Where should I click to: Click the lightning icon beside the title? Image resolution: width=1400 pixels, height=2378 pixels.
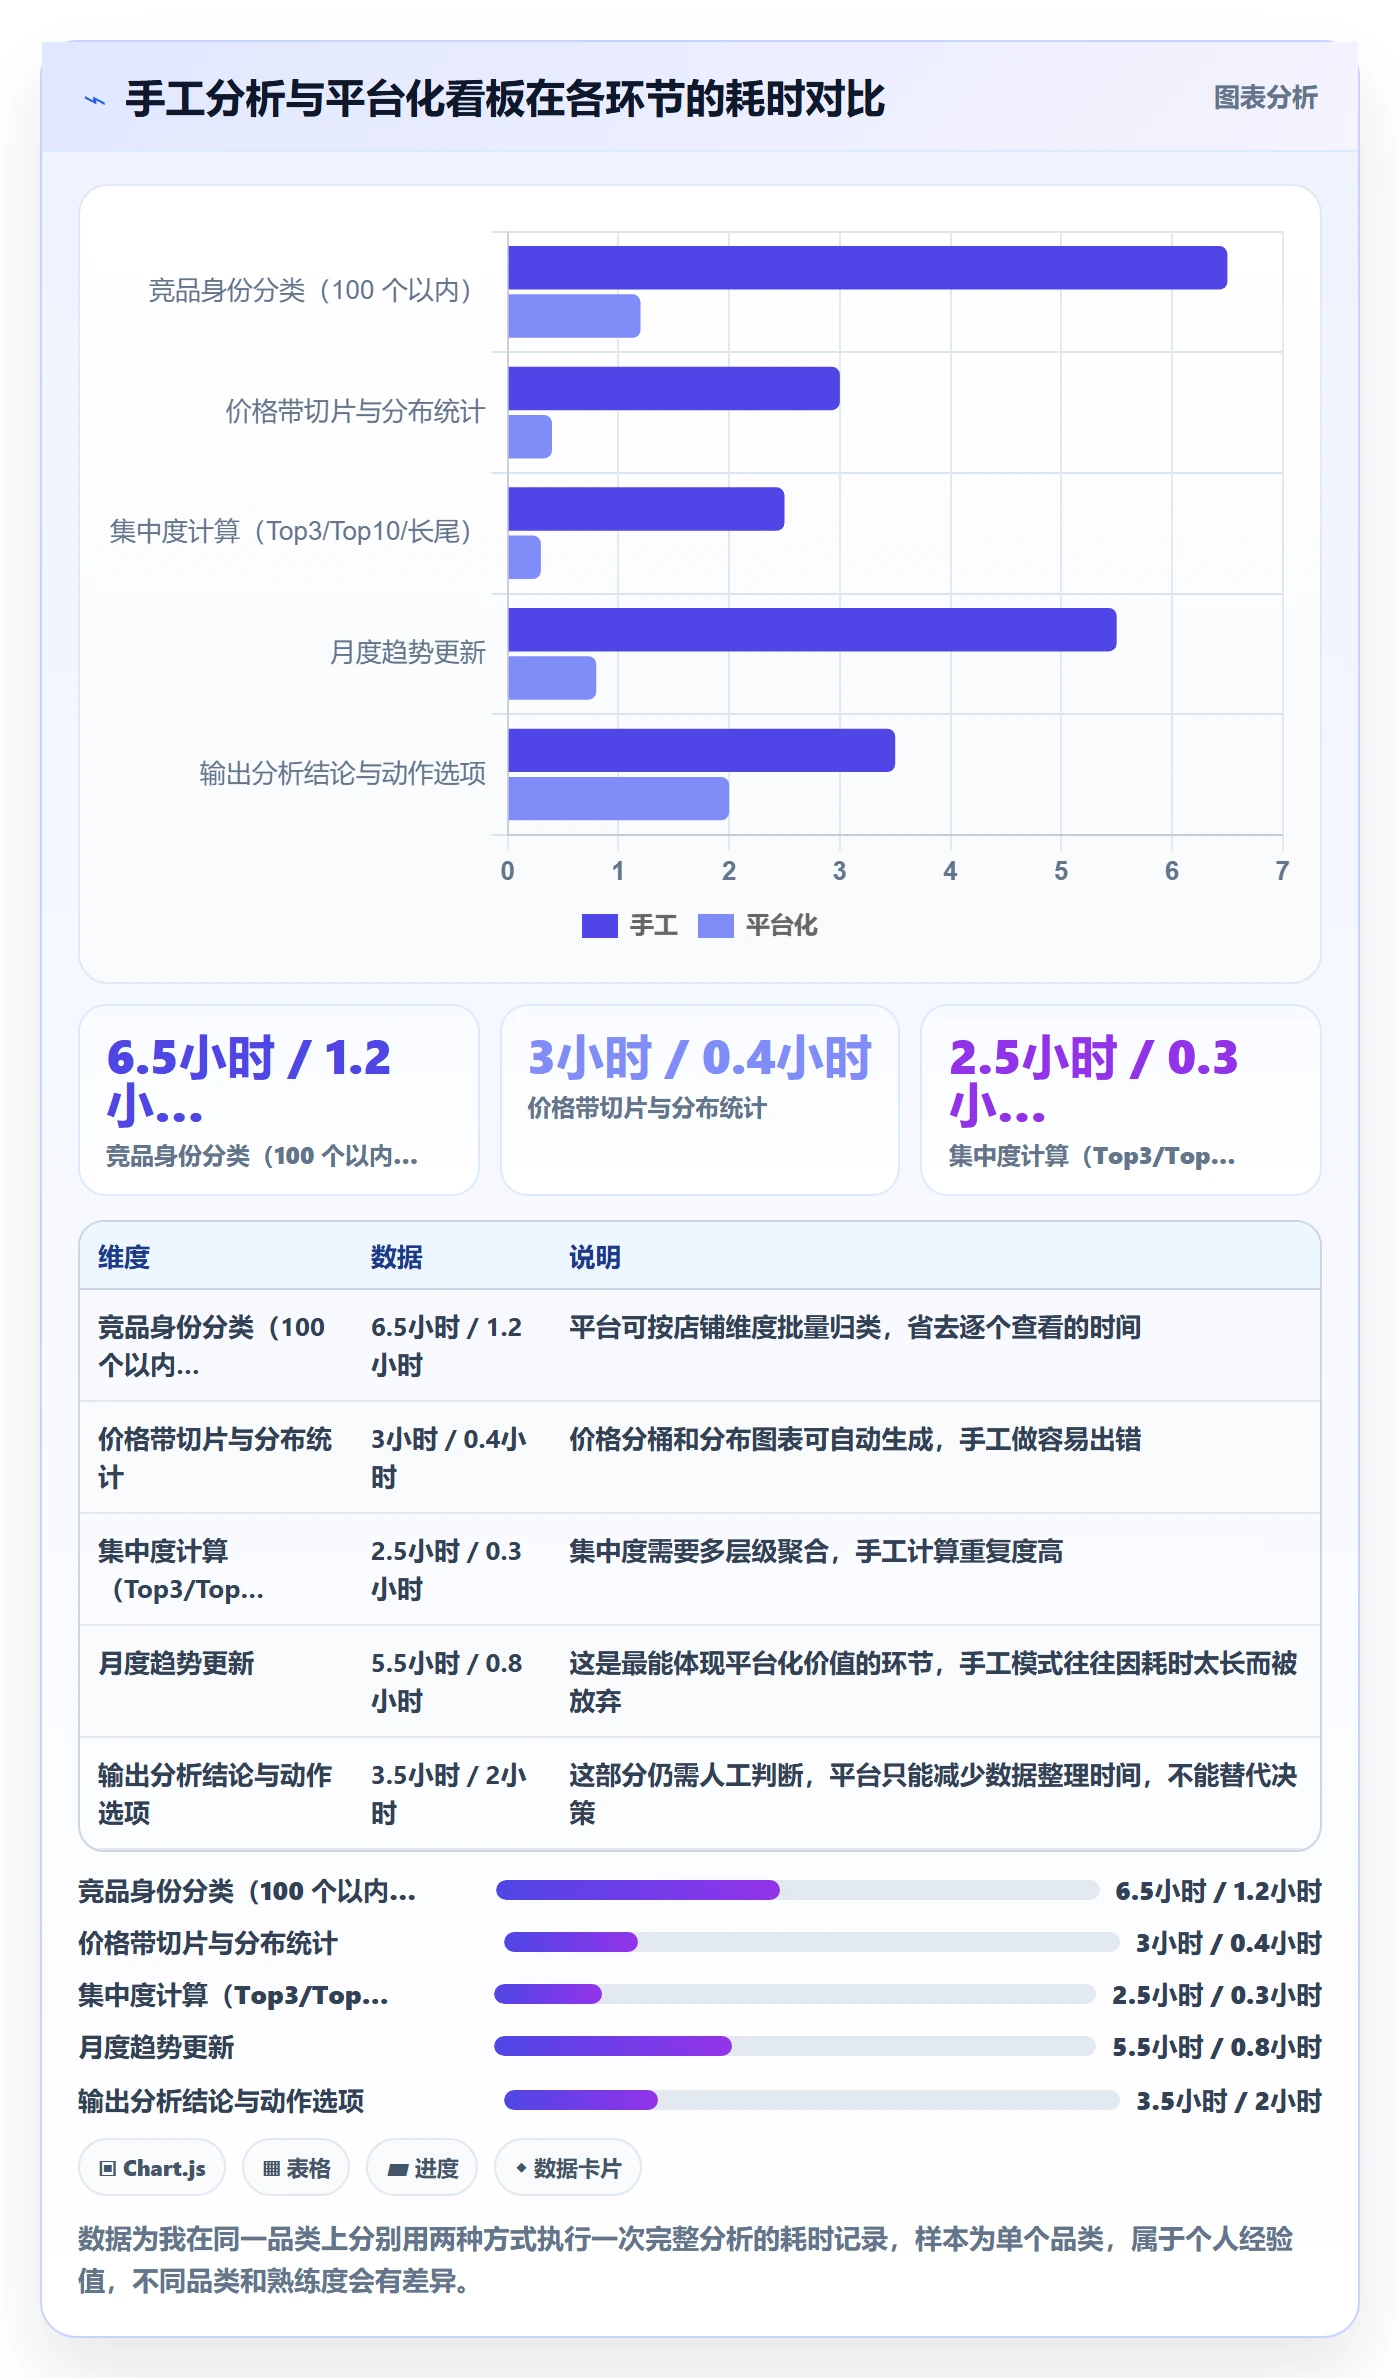[95, 100]
